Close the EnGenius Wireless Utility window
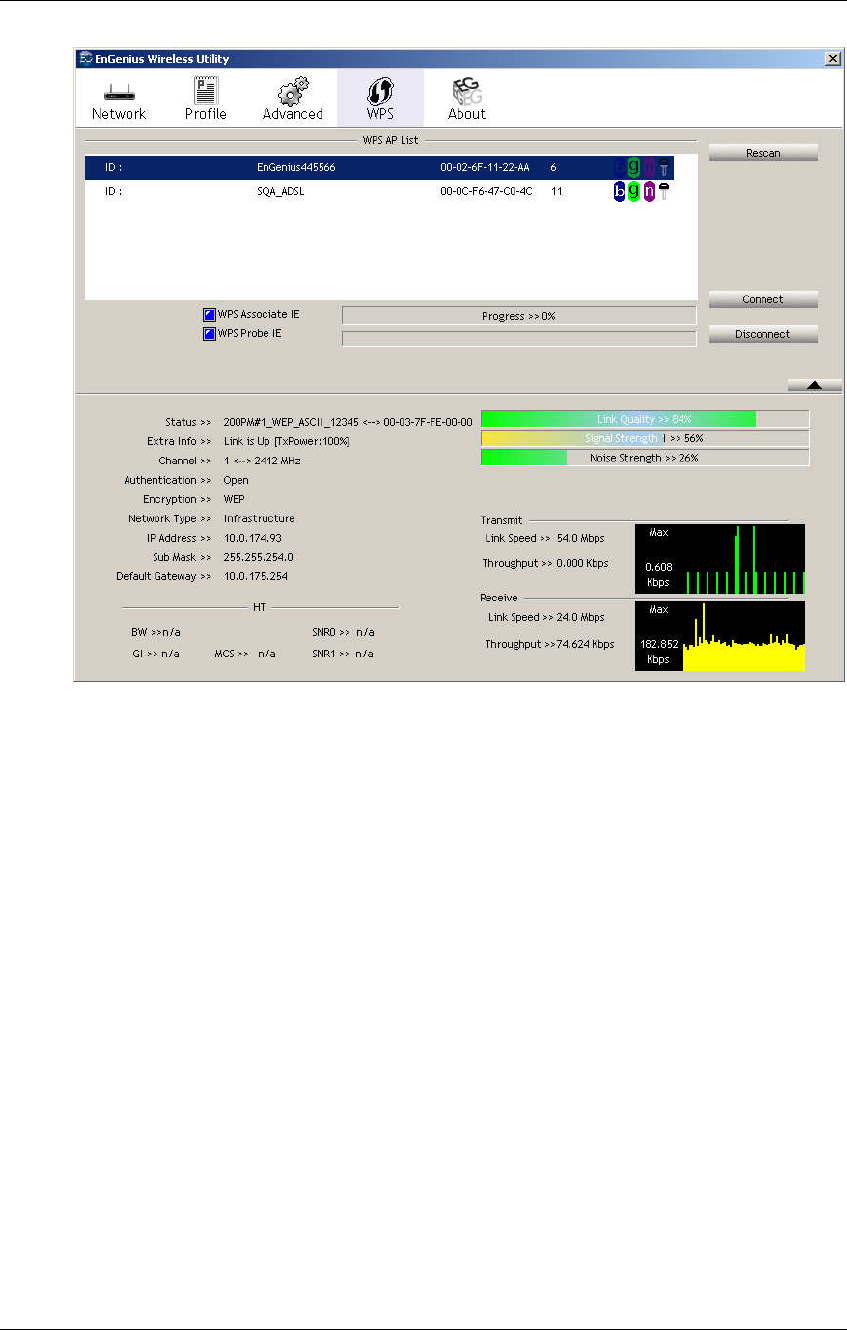Viewport: 847px width, 1330px height. point(832,59)
